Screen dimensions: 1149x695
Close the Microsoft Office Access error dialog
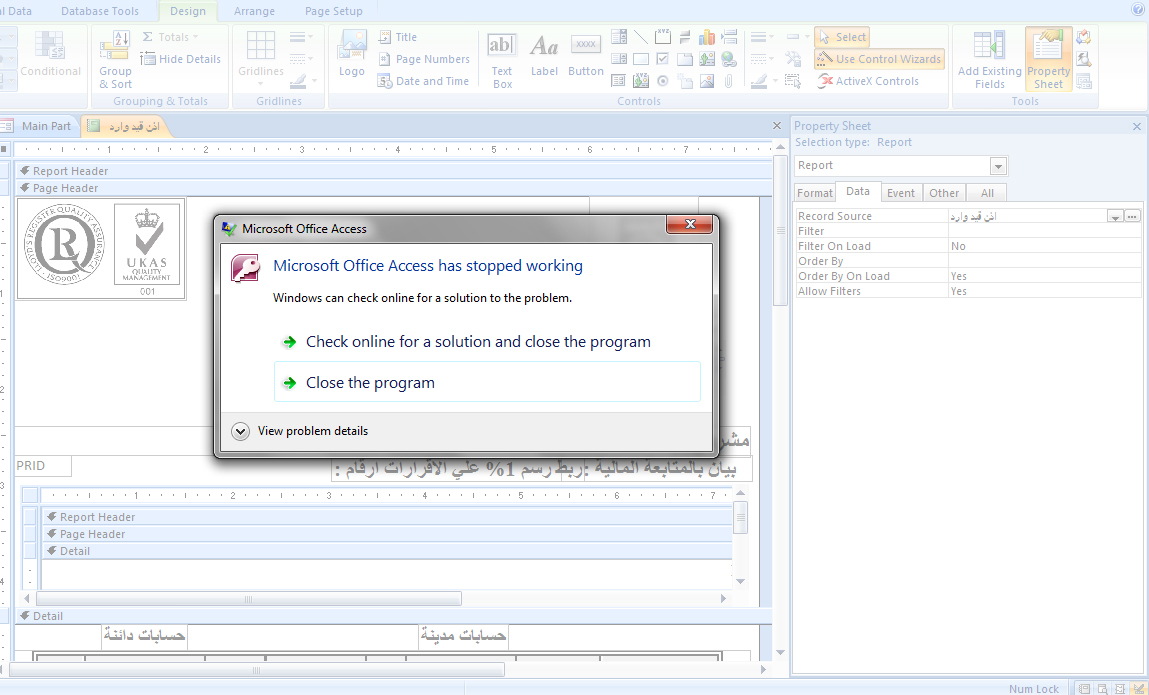coord(689,224)
